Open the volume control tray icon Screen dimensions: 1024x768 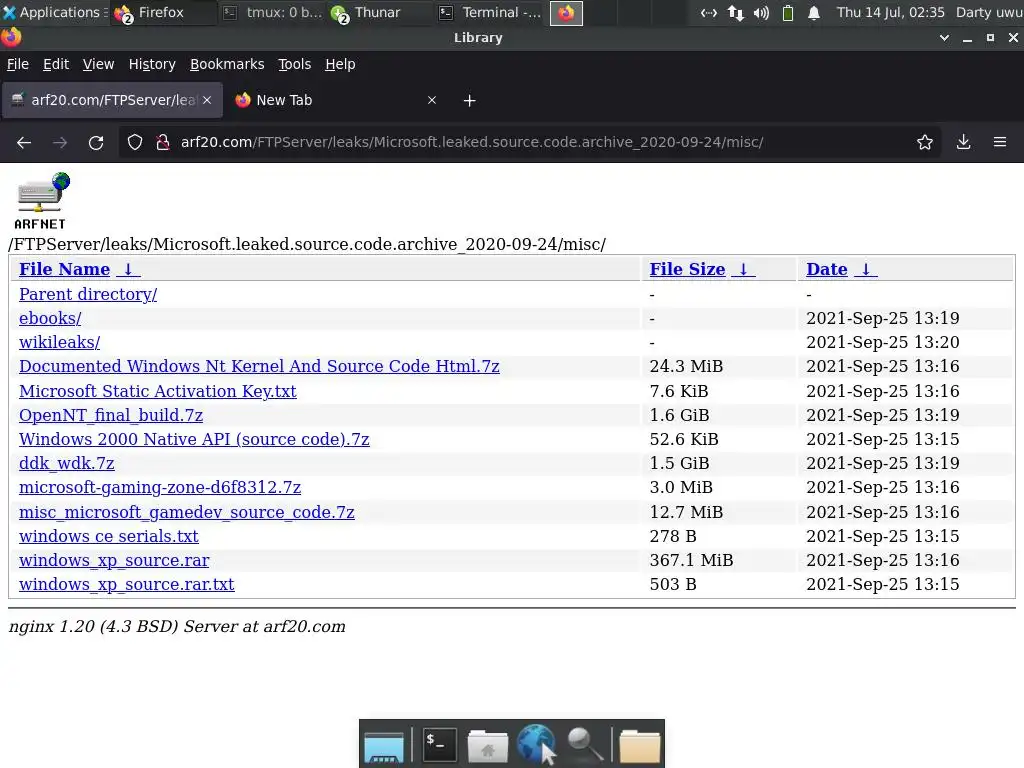pyautogui.click(x=761, y=12)
